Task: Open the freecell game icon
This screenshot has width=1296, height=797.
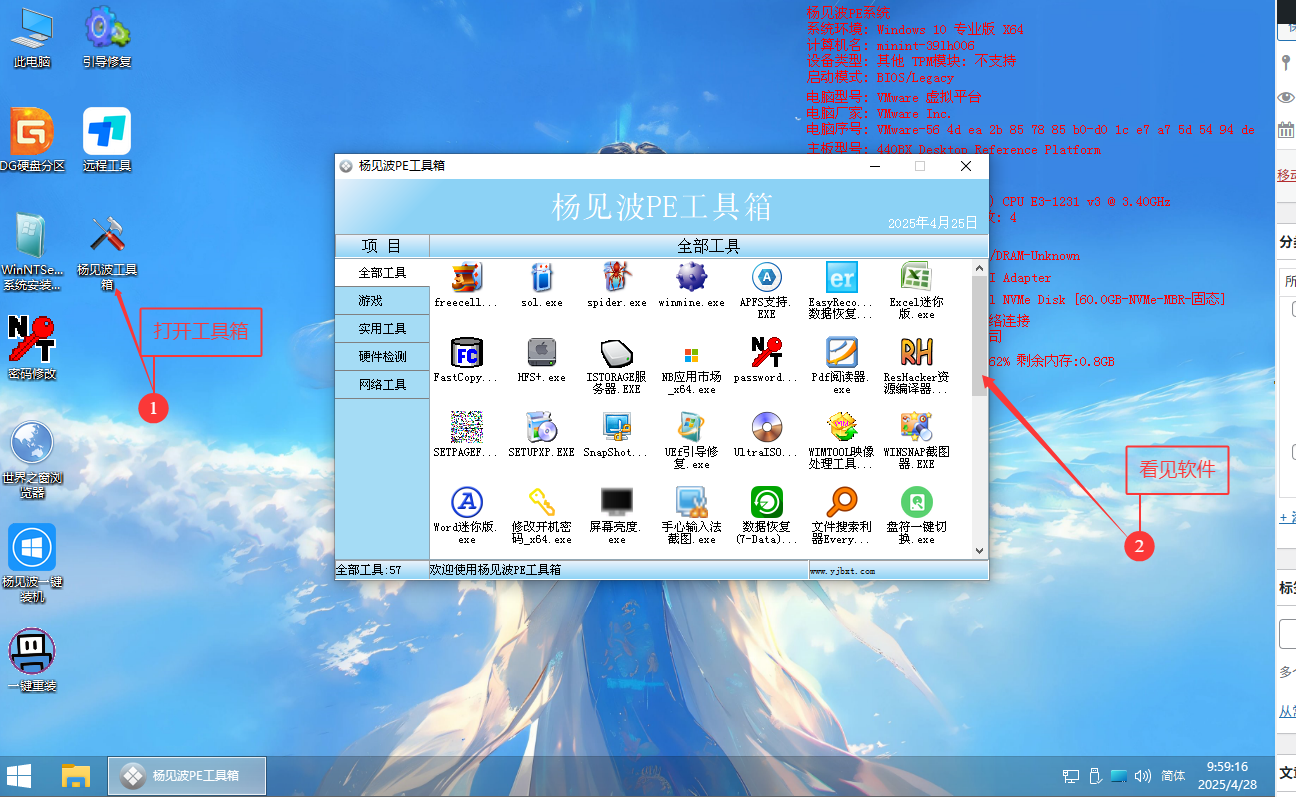Action: click(x=466, y=278)
